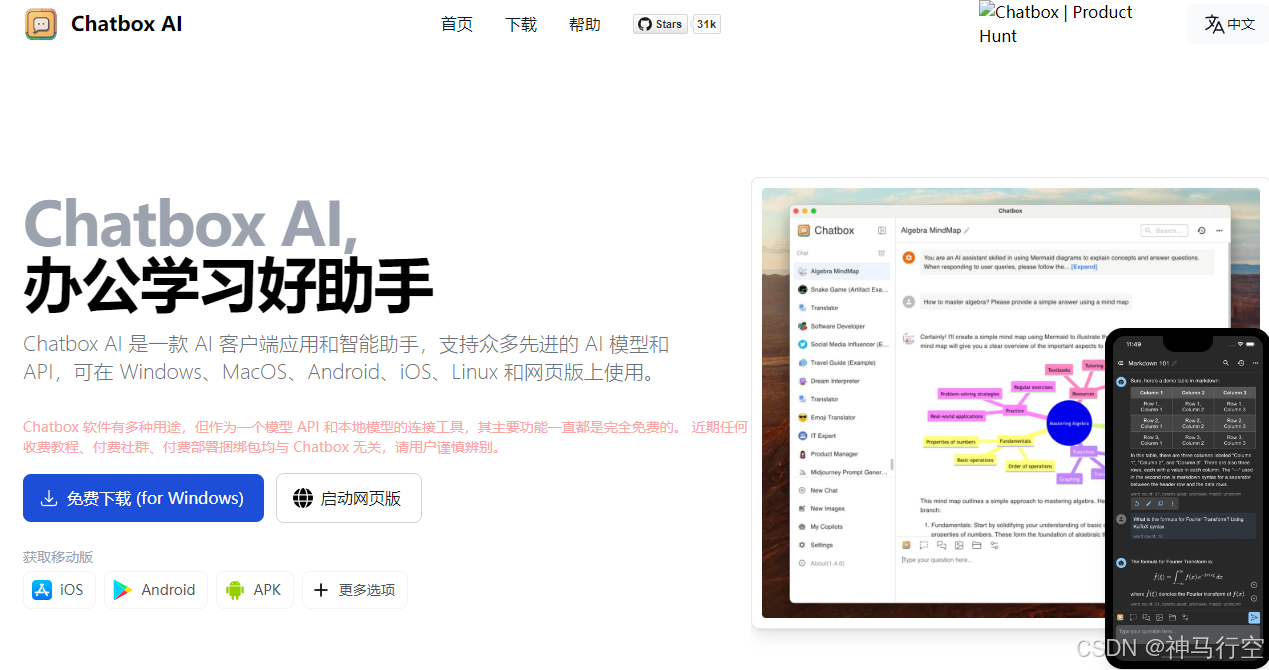
Task: Select Social Media Influencer chat in preview sidebar
Action: (842, 344)
